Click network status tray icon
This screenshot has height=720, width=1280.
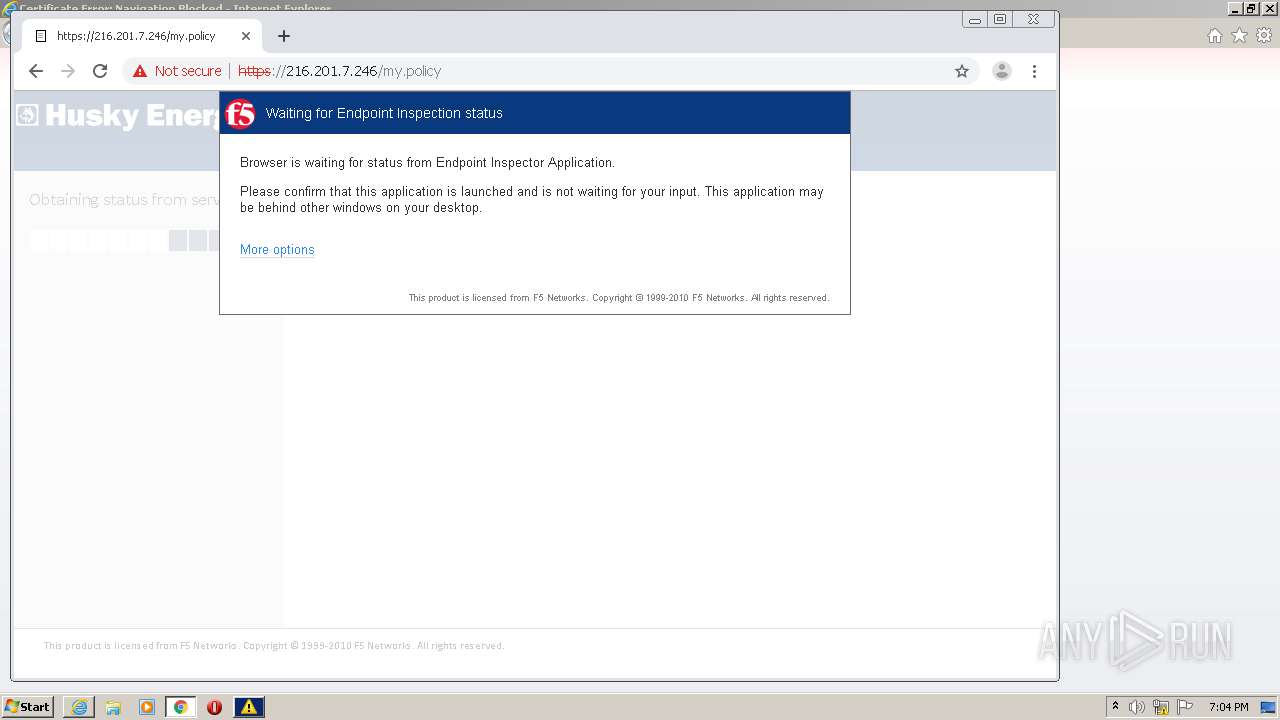[1161, 707]
